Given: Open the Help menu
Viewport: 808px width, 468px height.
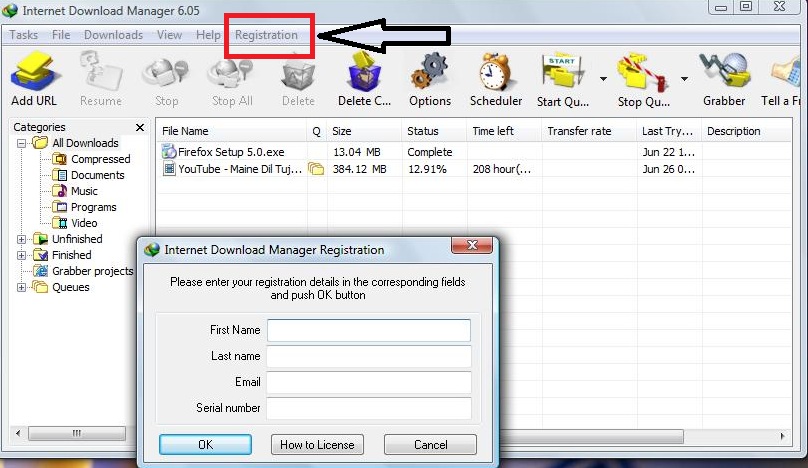Looking at the screenshot, I should click(x=208, y=35).
